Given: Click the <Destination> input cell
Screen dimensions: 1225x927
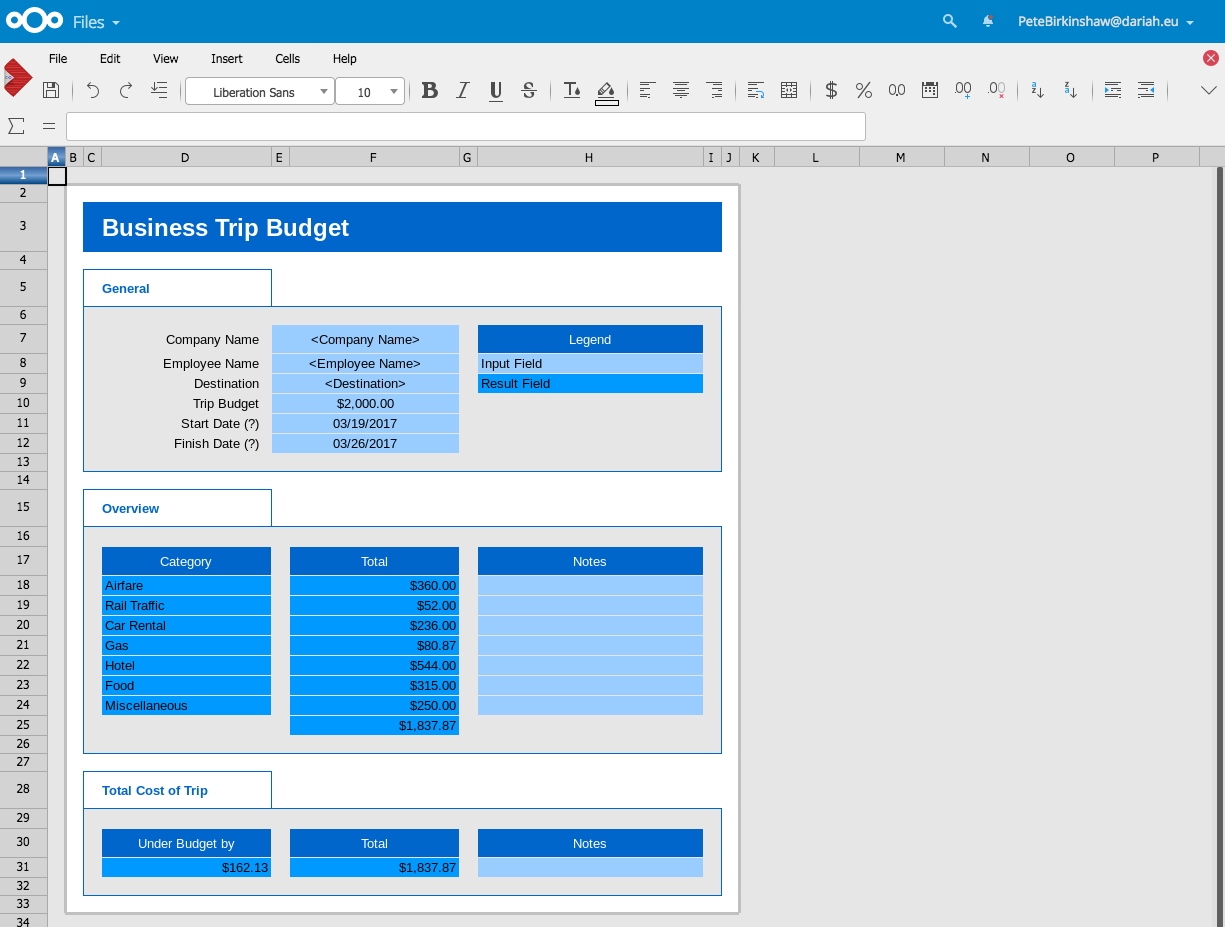Looking at the screenshot, I should [x=365, y=384].
